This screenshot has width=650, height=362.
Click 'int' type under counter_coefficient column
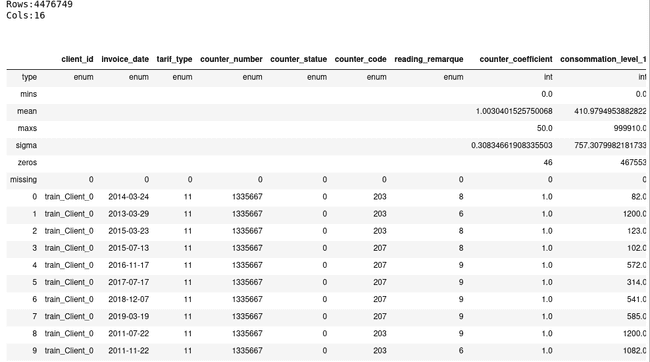pyautogui.click(x=548, y=77)
